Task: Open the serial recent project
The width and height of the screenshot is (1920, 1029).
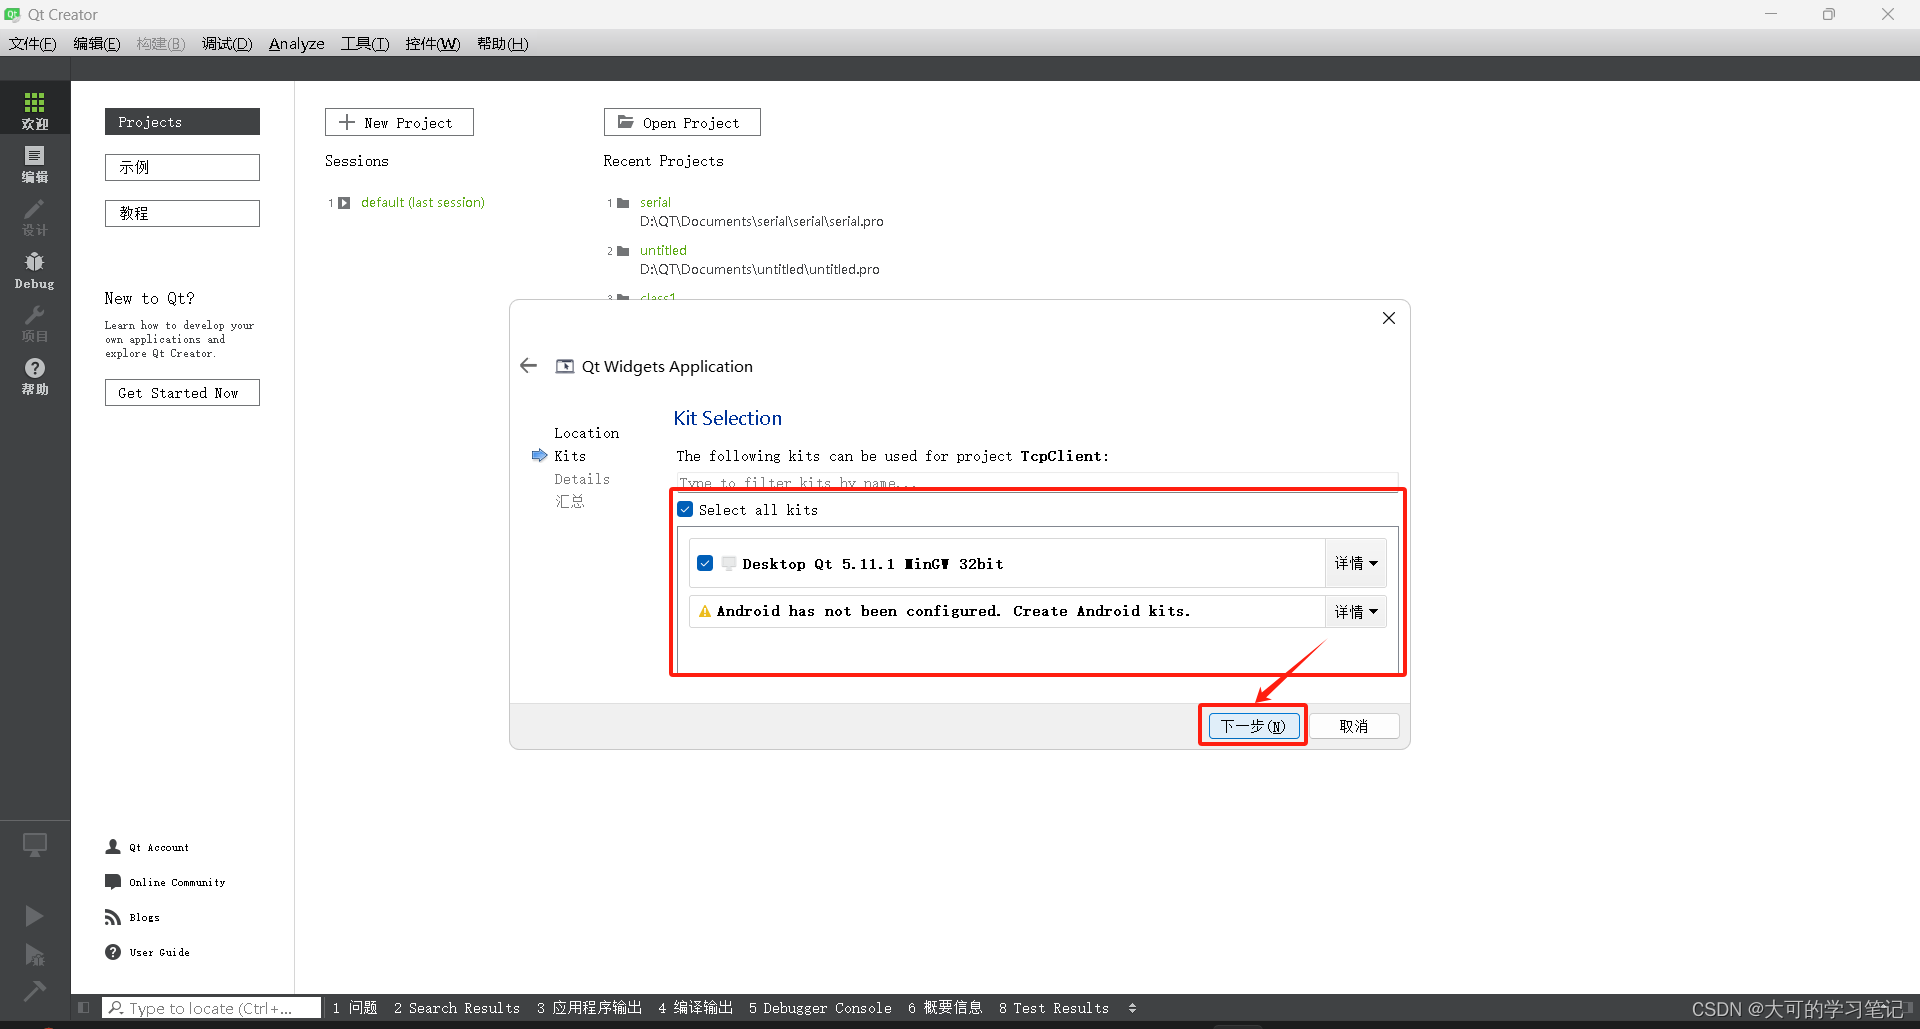Action: pos(655,203)
